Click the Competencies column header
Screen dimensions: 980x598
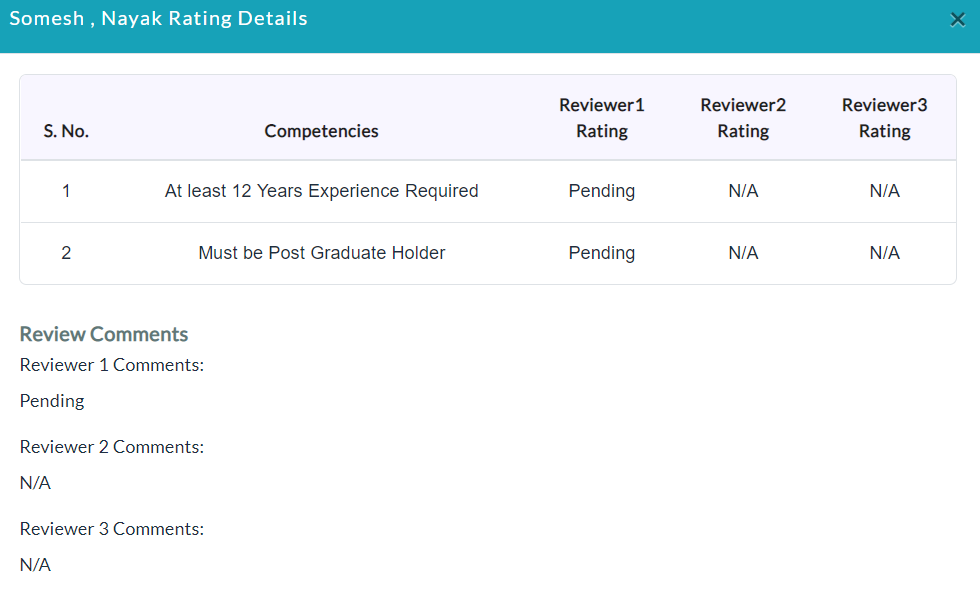[x=321, y=131]
